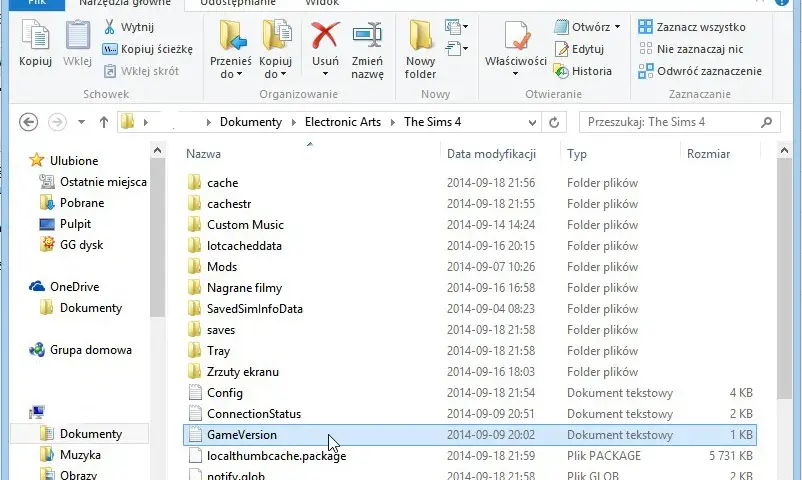
Task: Switch to Narzędzia główne tab
Action: (125, 4)
